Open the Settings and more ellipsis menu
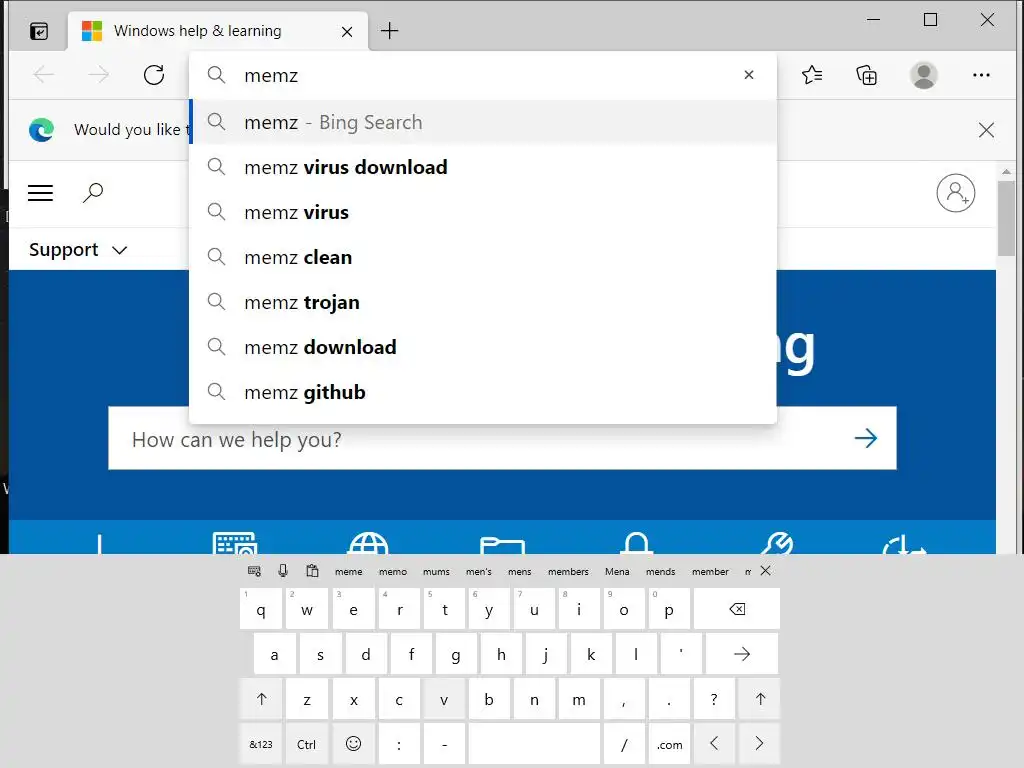Viewport: 1024px width, 768px height. click(981, 75)
